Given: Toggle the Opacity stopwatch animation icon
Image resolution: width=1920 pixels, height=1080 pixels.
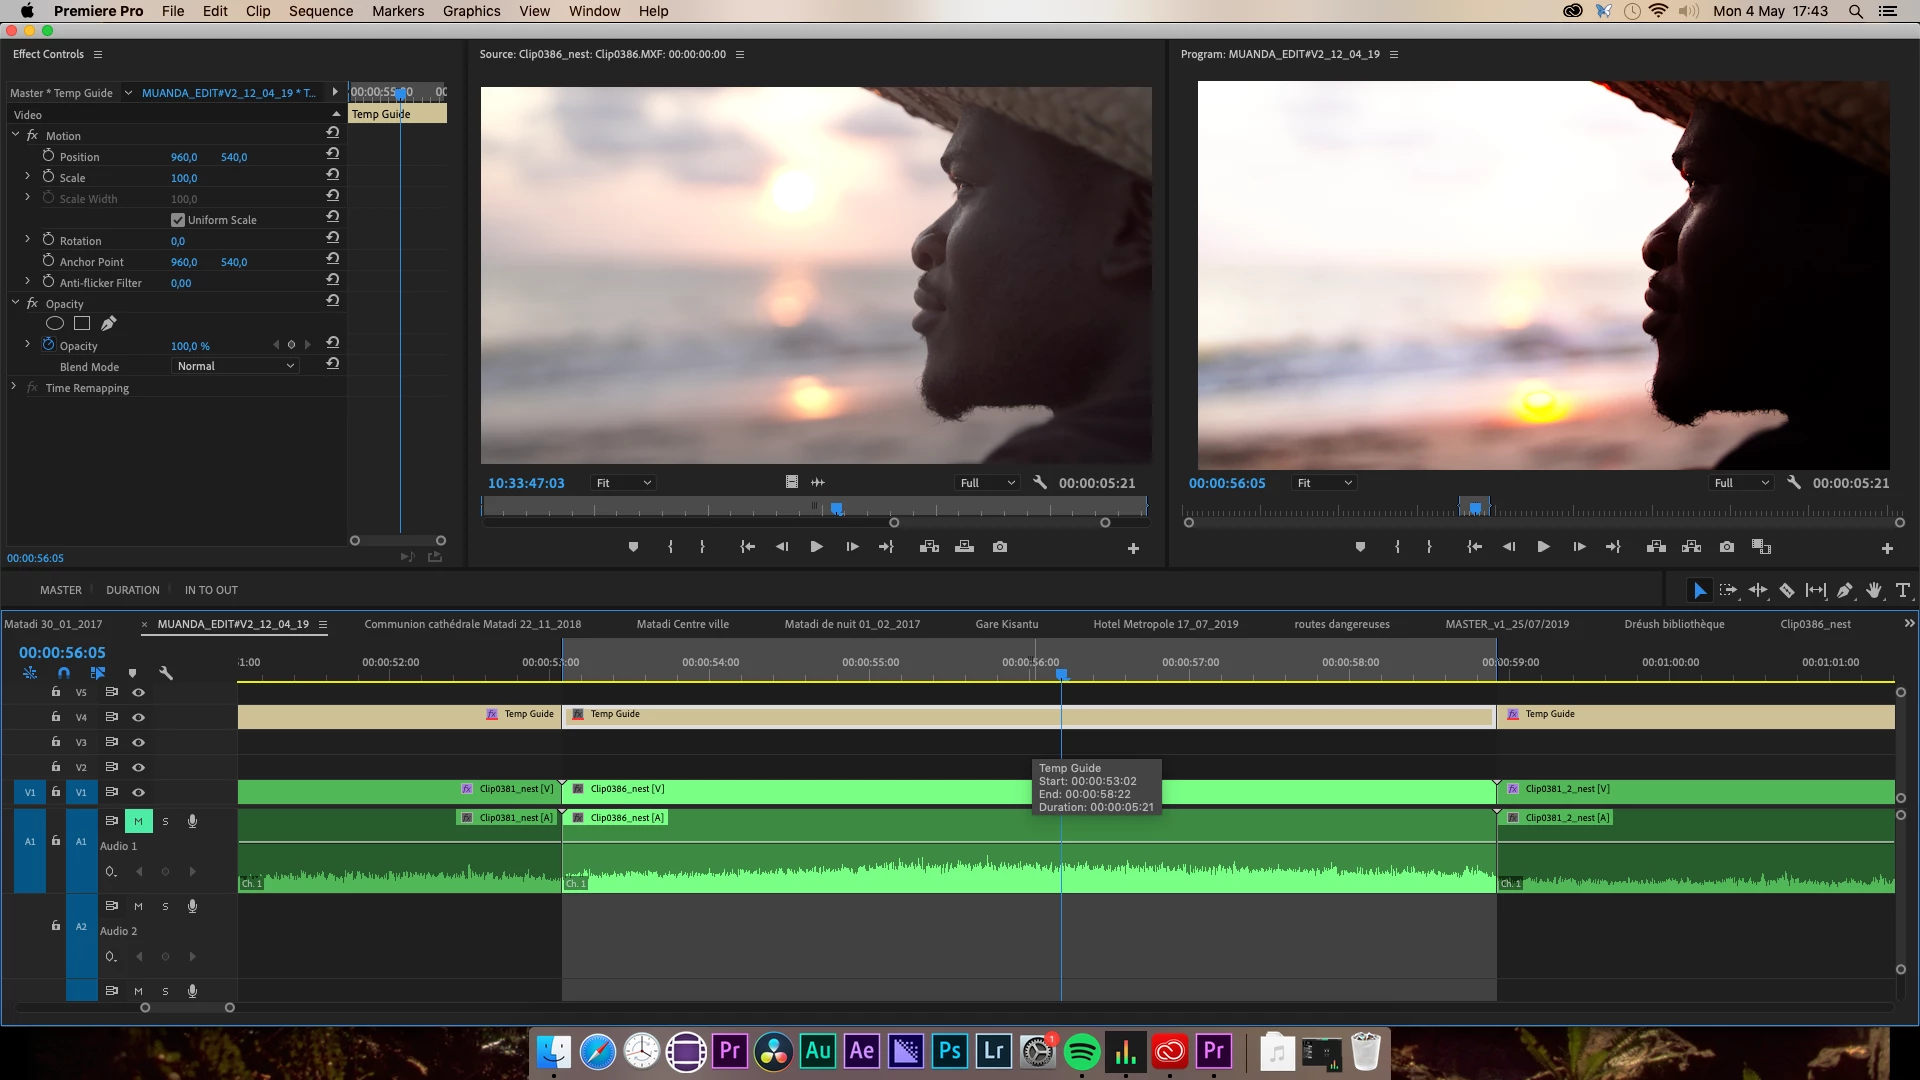Looking at the screenshot, I should click(x=48, y=345).
